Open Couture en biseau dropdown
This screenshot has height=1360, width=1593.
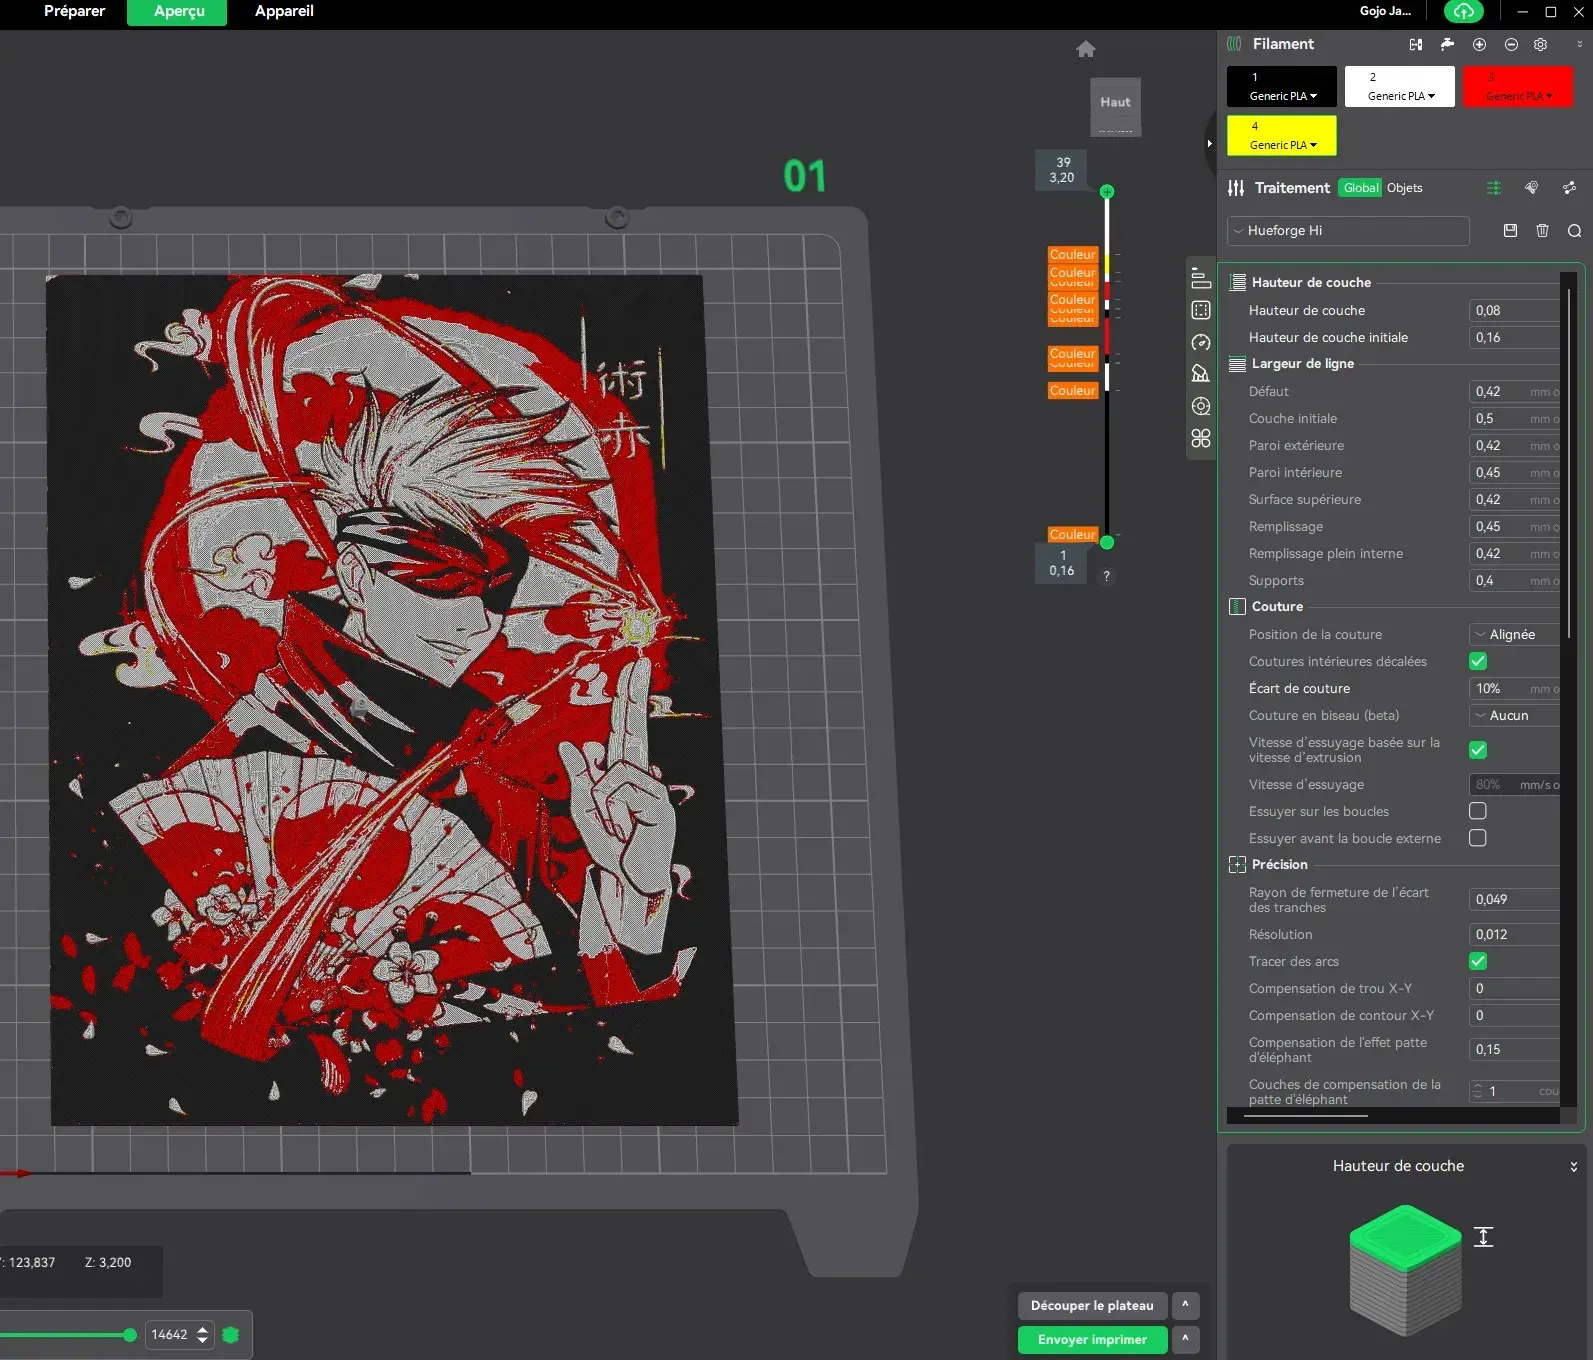(1514, 715)
